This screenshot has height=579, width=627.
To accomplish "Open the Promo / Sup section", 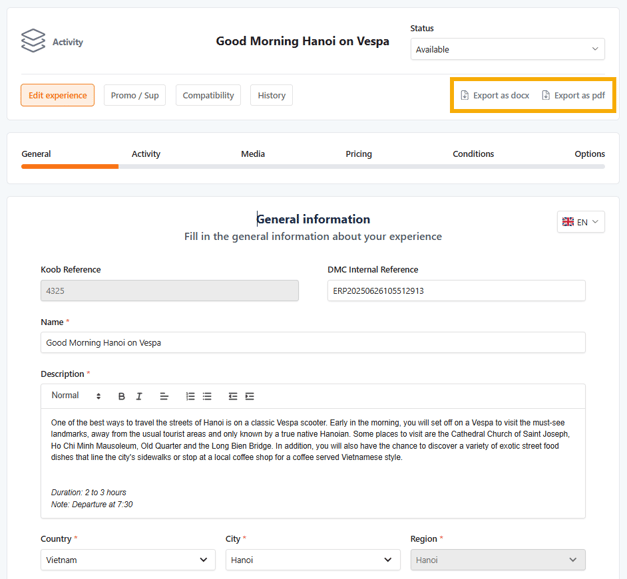I will tap(135, 96).
